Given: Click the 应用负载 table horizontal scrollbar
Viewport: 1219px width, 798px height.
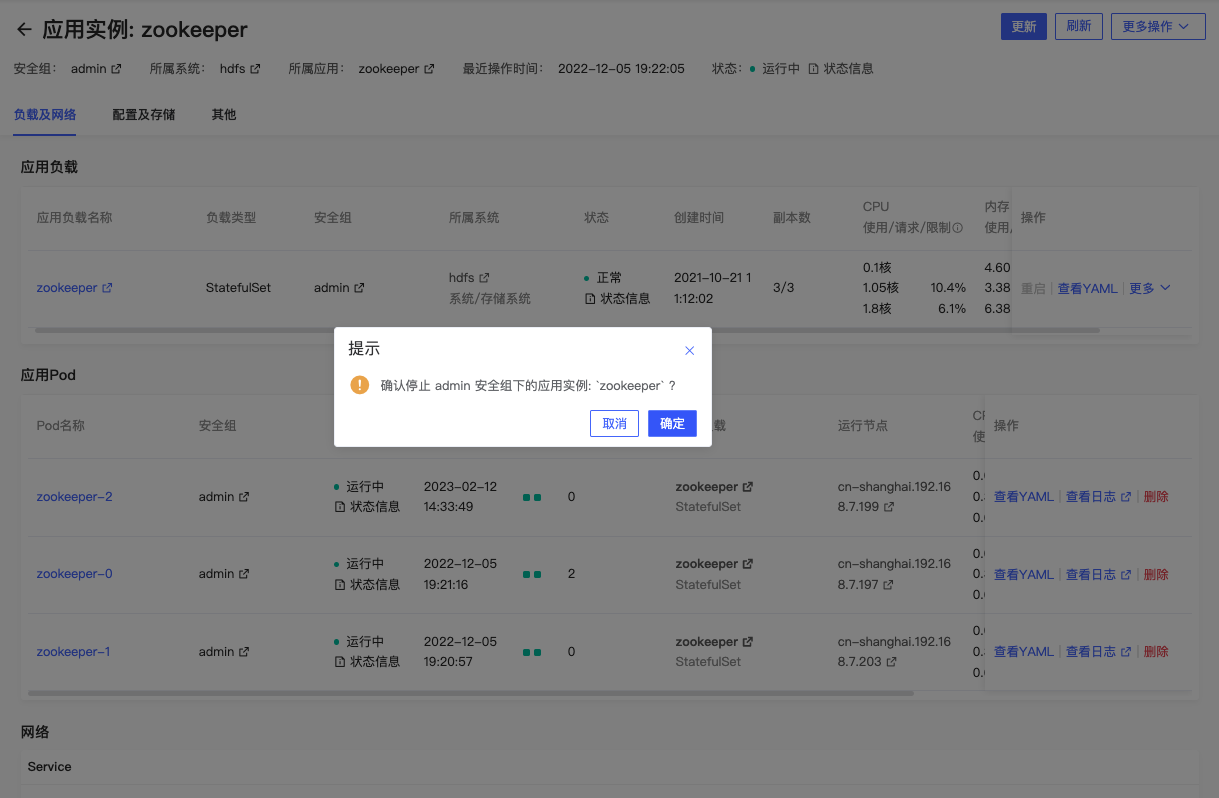Looking at the screenshot, I should (567, 330).
